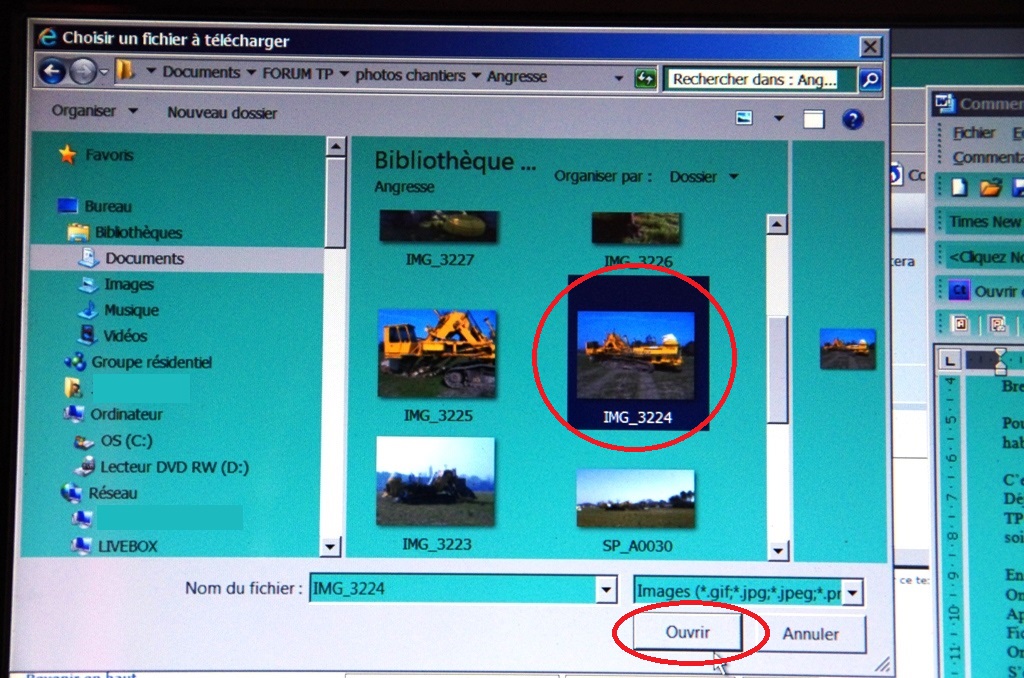Open the Organiser menu
The width and height of the screenshot is (1024, 678).
pyautogui.click(x=95, y=111)
